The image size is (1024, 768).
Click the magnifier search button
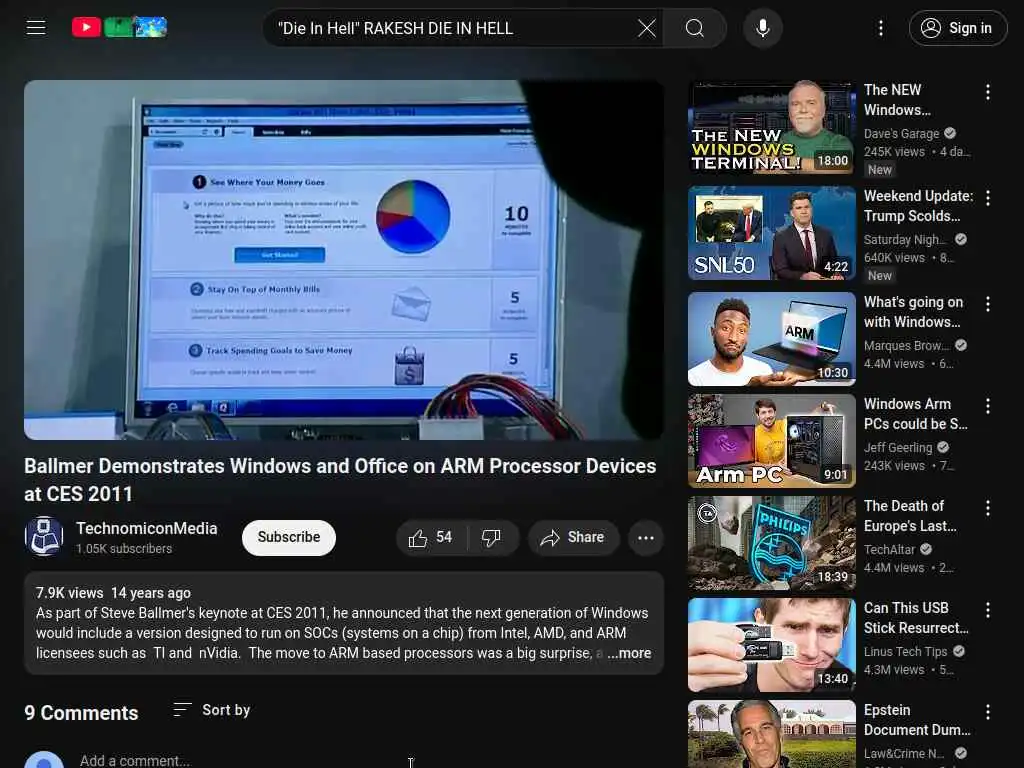click(x=695, y=28)
